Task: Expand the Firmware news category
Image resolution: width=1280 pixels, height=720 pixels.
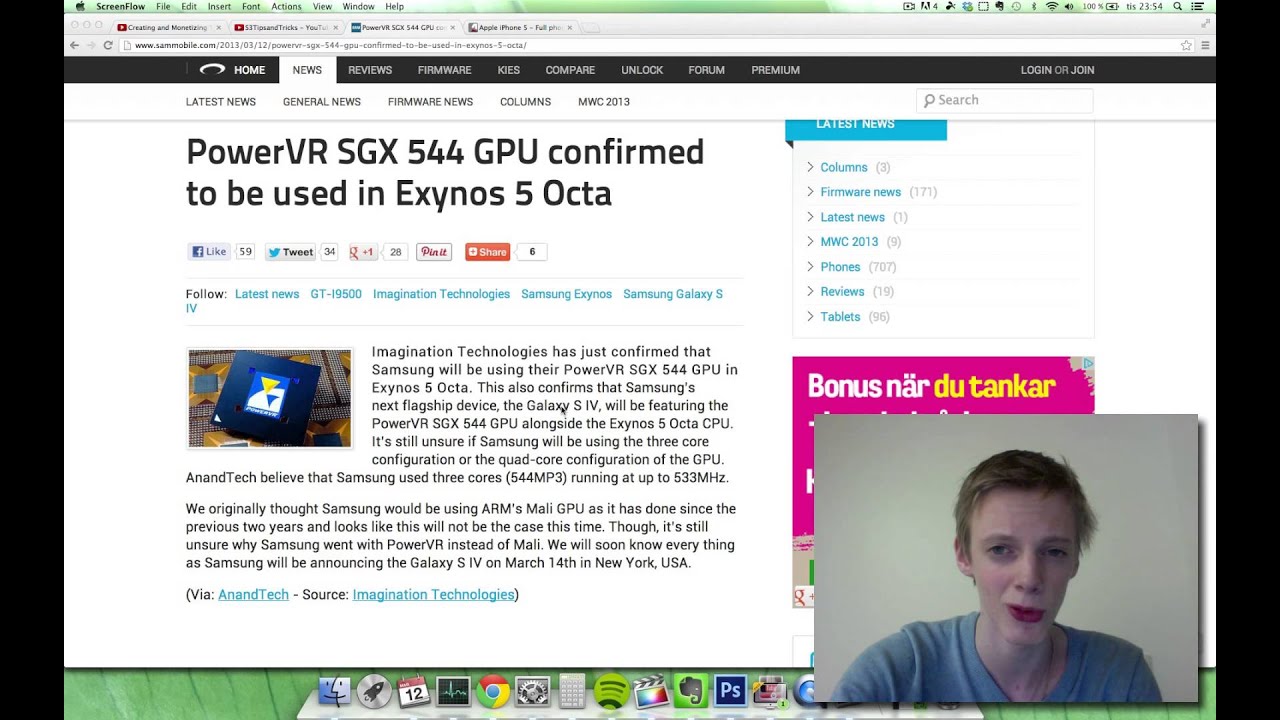Action: pyautogui.click(x=860, y=192)
